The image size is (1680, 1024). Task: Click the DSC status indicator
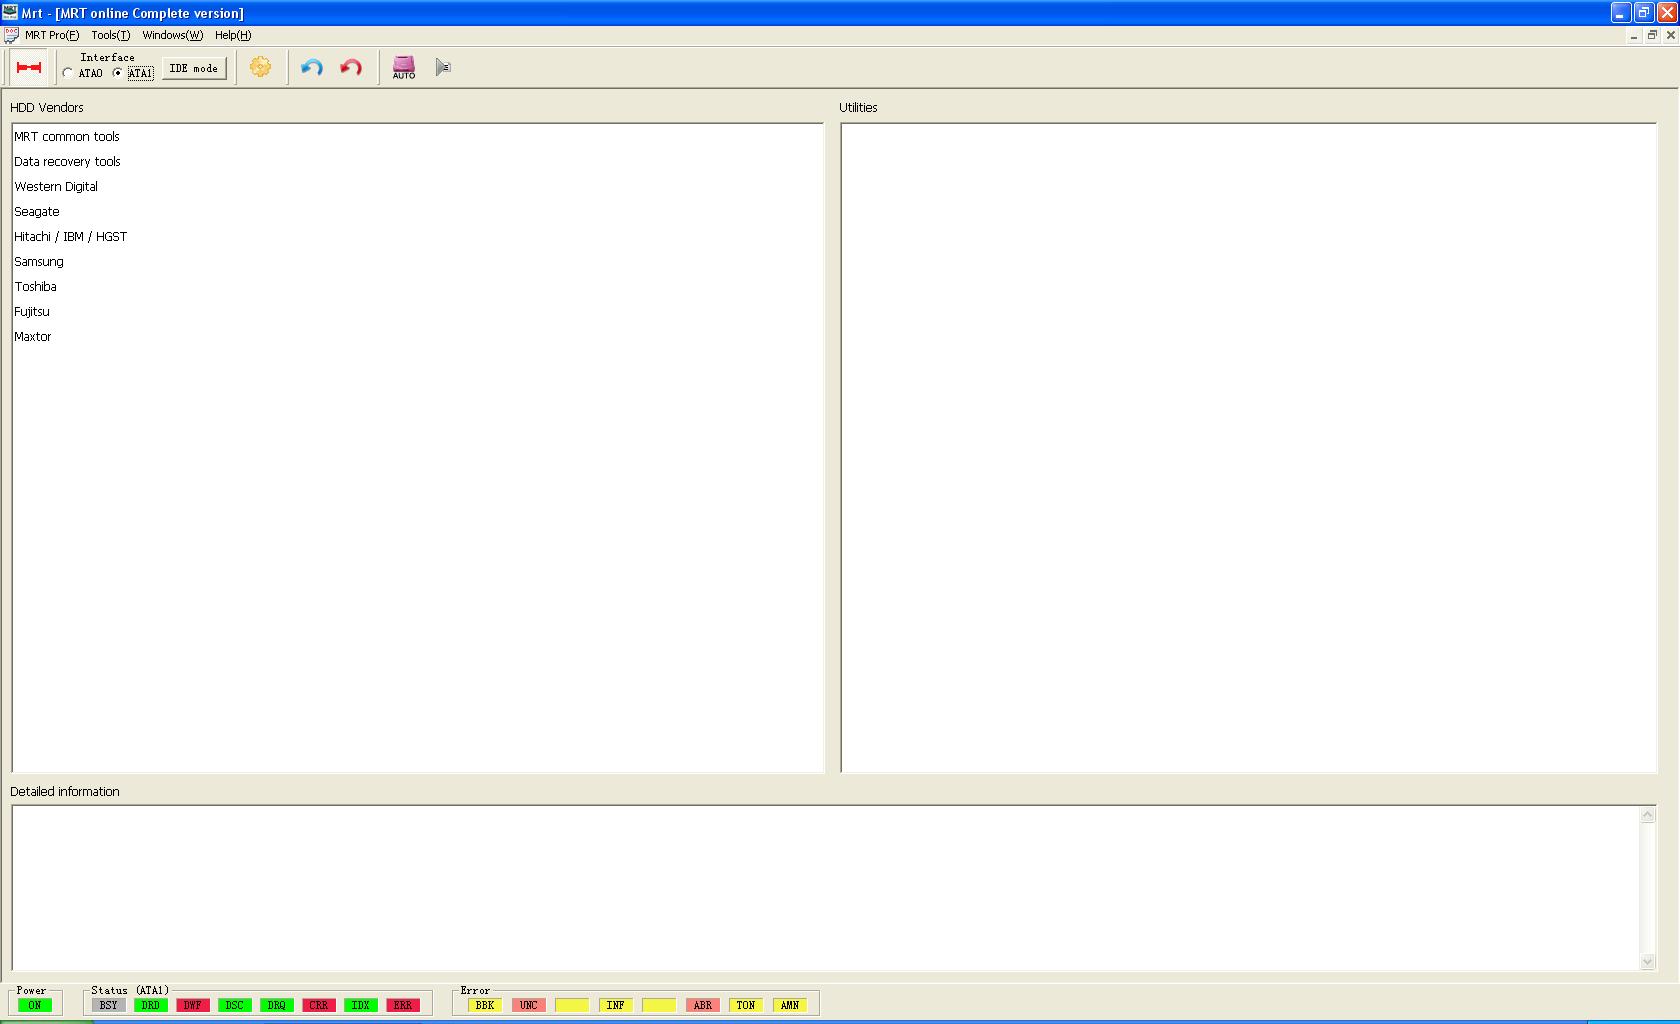pos(235,1005)
